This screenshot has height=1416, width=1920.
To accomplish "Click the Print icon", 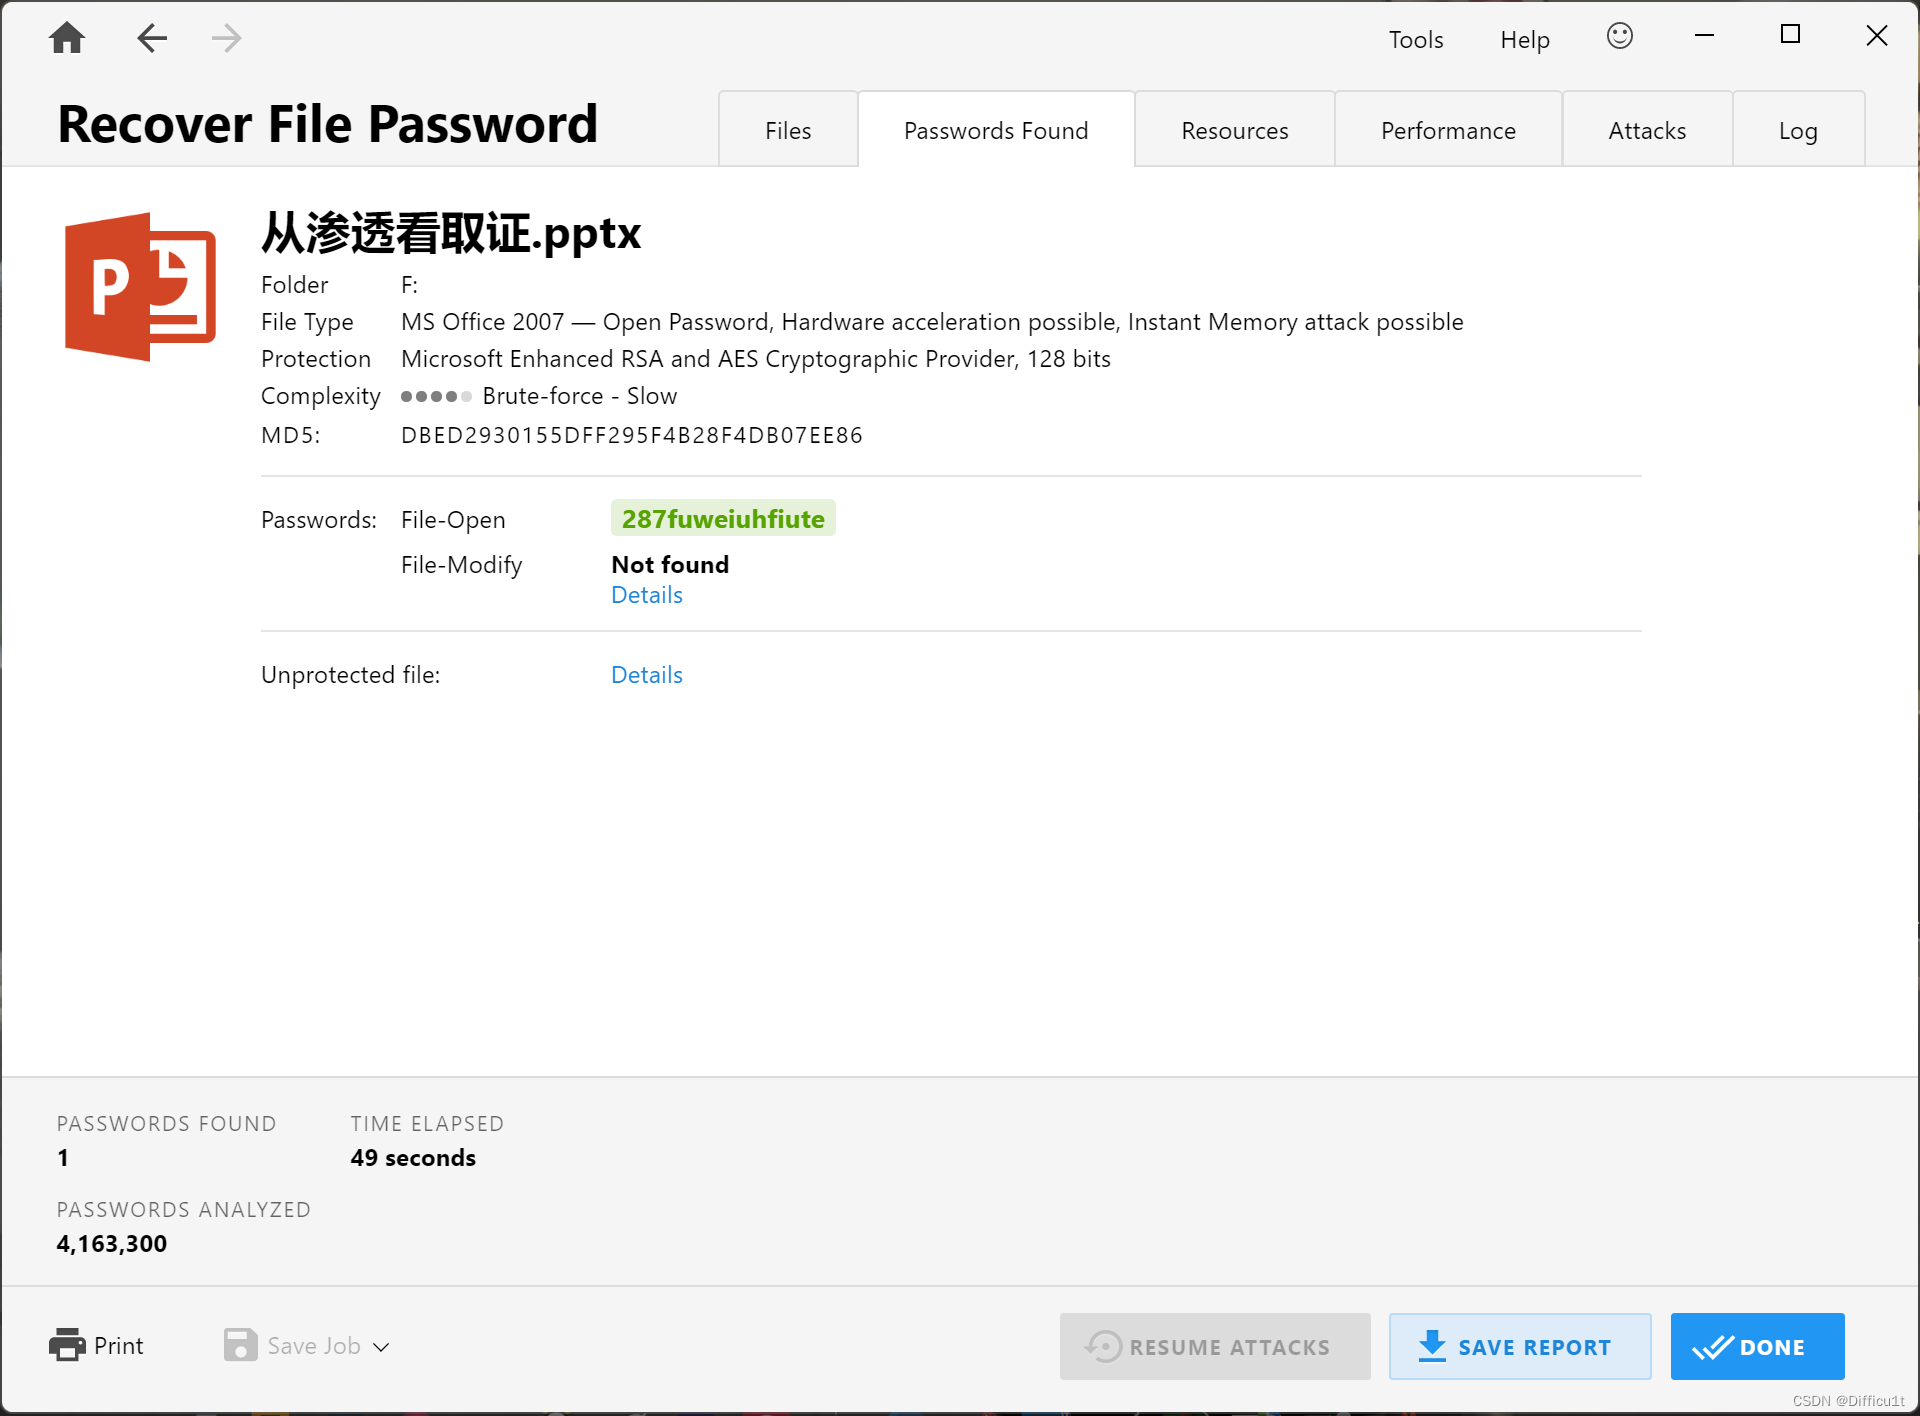I will pyautogui.click(x=67, y=1345).
